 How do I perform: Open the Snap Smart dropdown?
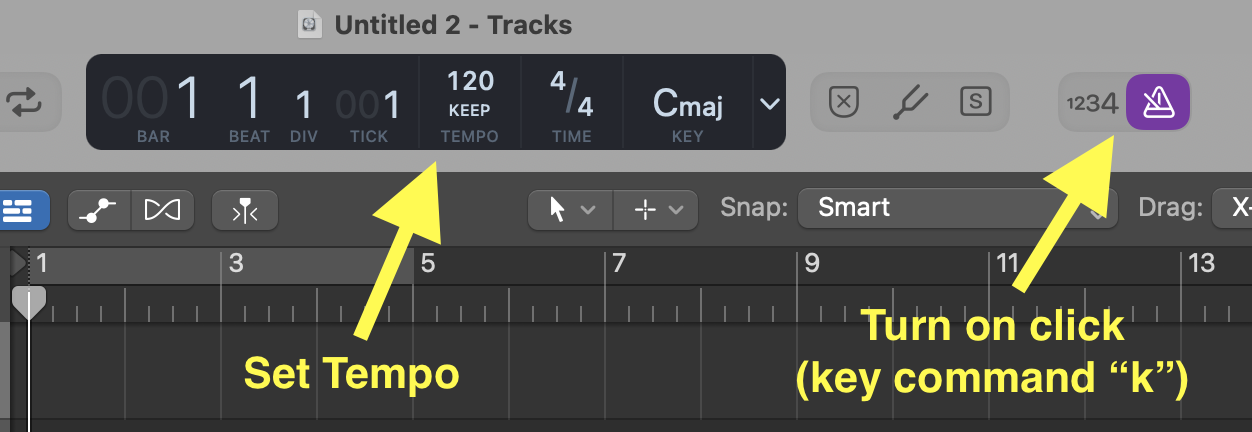pos(956,209)
